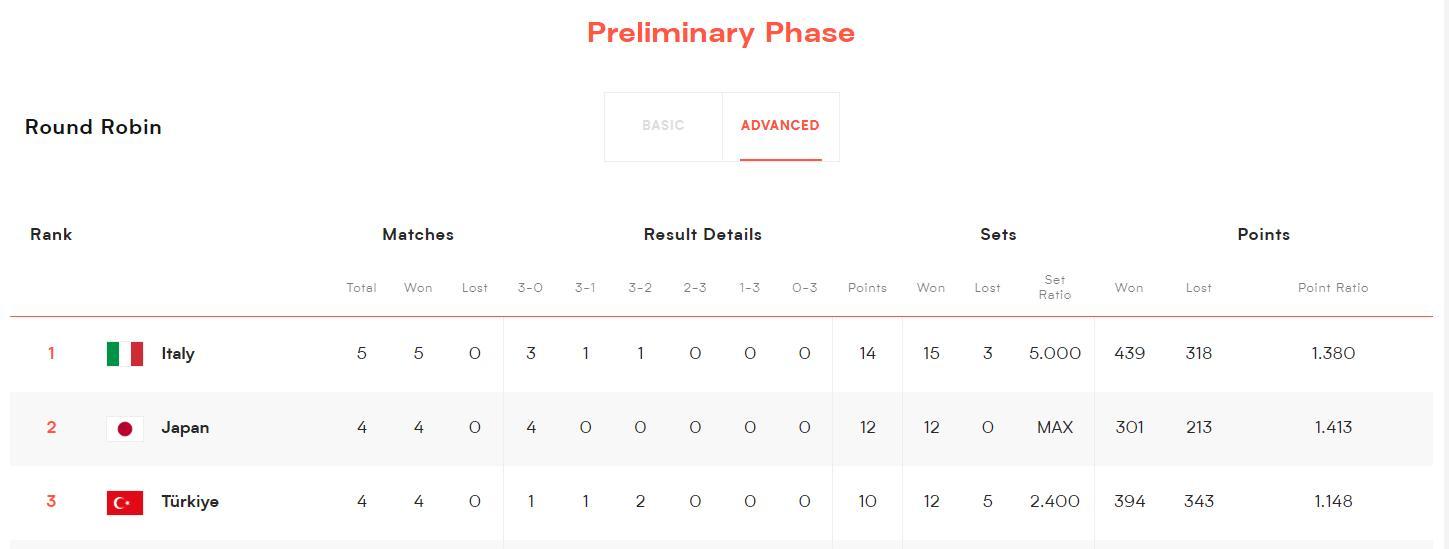Click Türkiye's point ratio 1.148
This screenshot has height=549, width=1449.
(1332, 502)
